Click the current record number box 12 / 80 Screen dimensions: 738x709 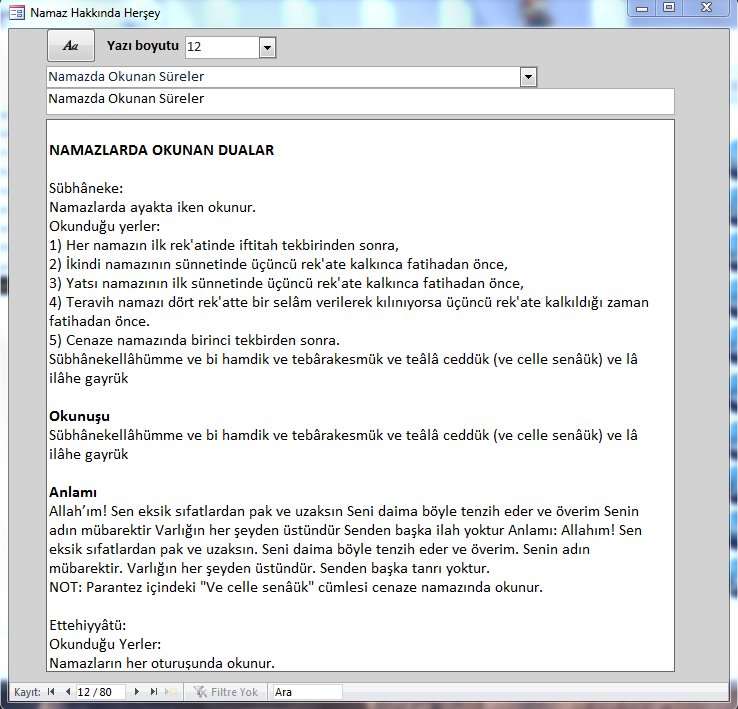click(100, 692)
